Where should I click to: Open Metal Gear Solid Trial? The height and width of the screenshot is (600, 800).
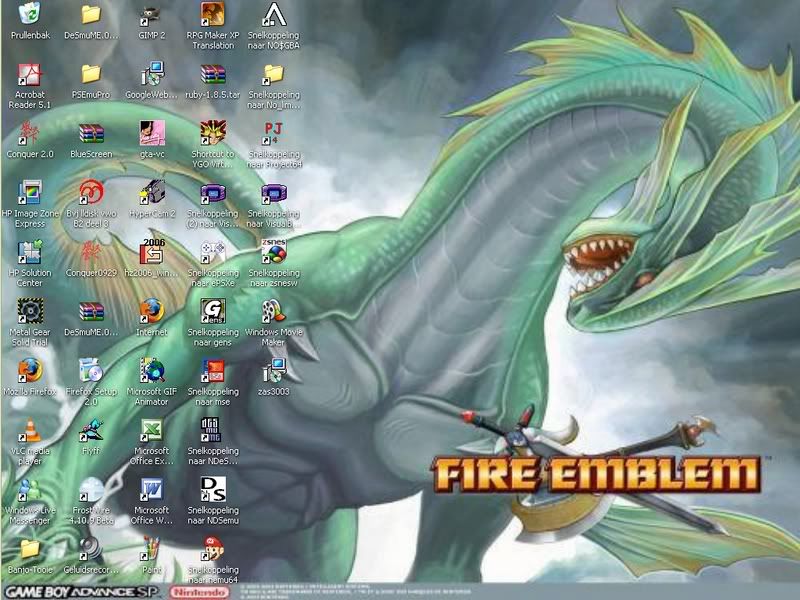tap(30, 310)
